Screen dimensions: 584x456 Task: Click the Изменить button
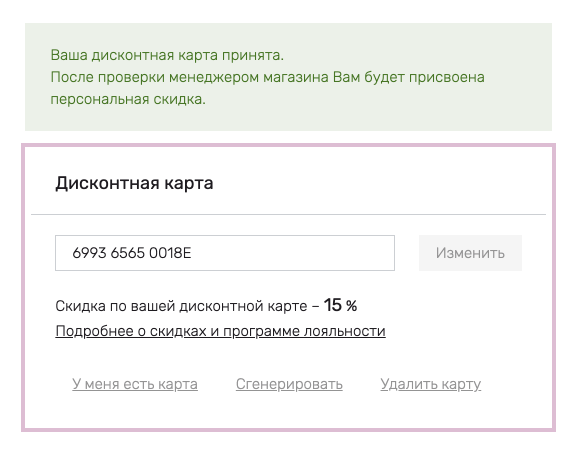point(470,253)
